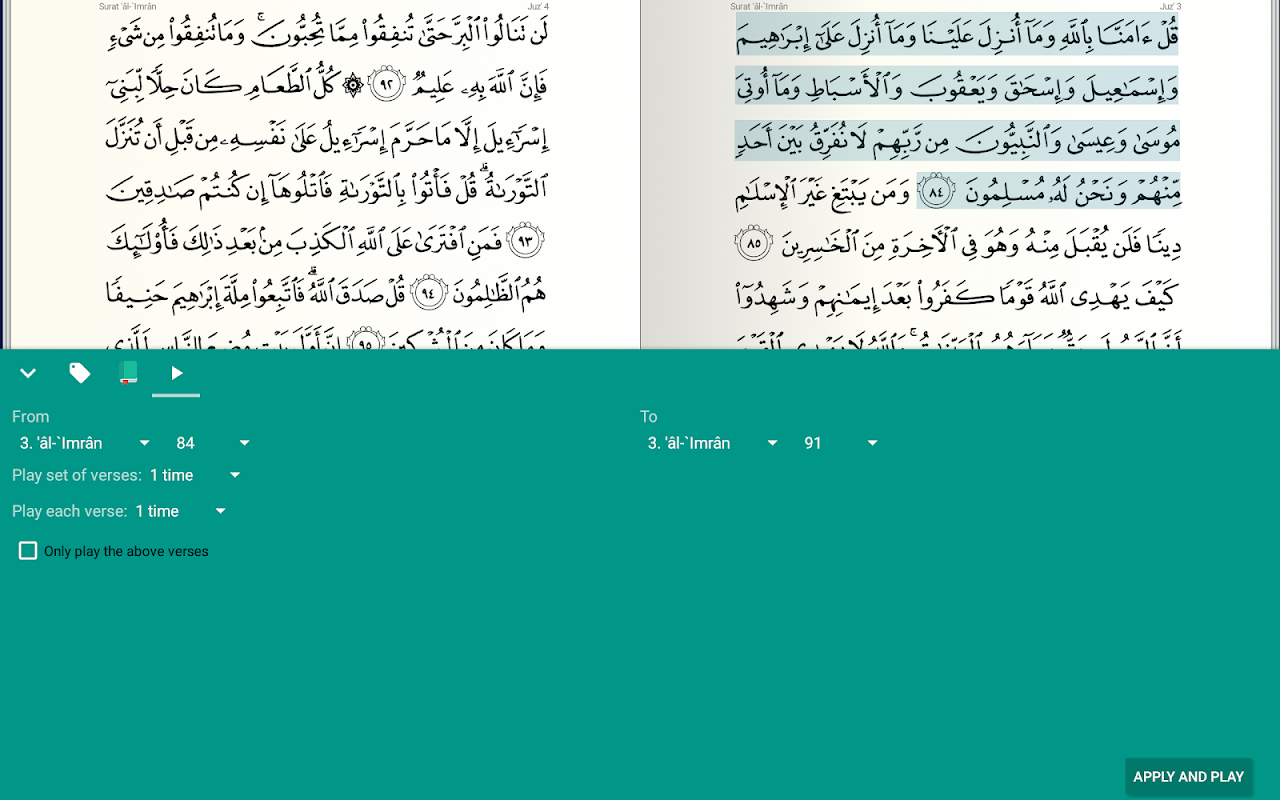Open the tags panel

[x=80, y=372]
